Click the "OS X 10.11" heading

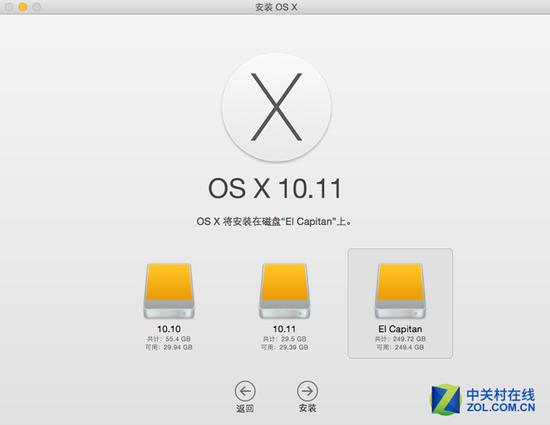[x=275, y=188]
